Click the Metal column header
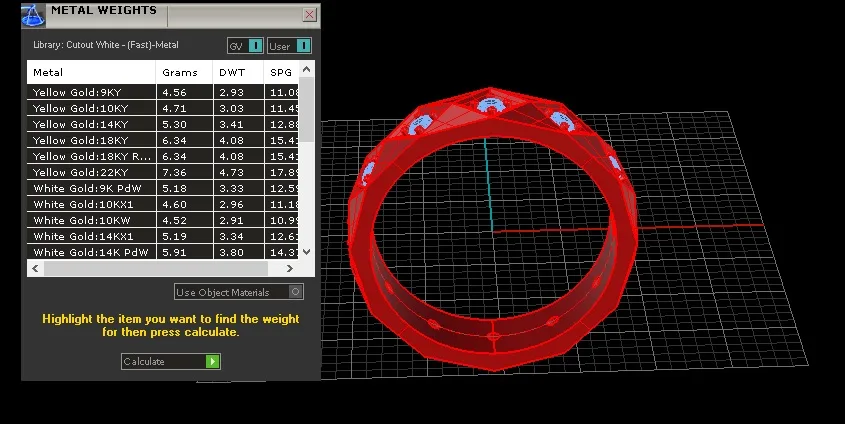The width and height of the screenshot is (845, 424). click(91, 72)
